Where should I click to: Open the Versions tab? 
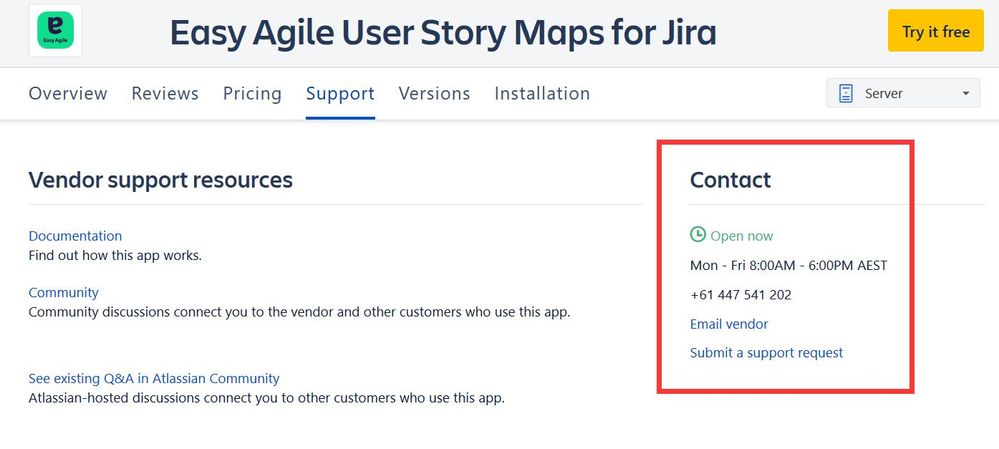click(435, 94)
